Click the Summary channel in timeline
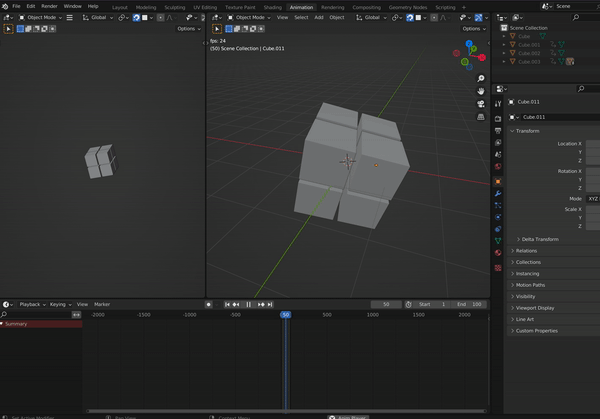The width and height of the screenshot is (600, 419). tap(17, 324)
